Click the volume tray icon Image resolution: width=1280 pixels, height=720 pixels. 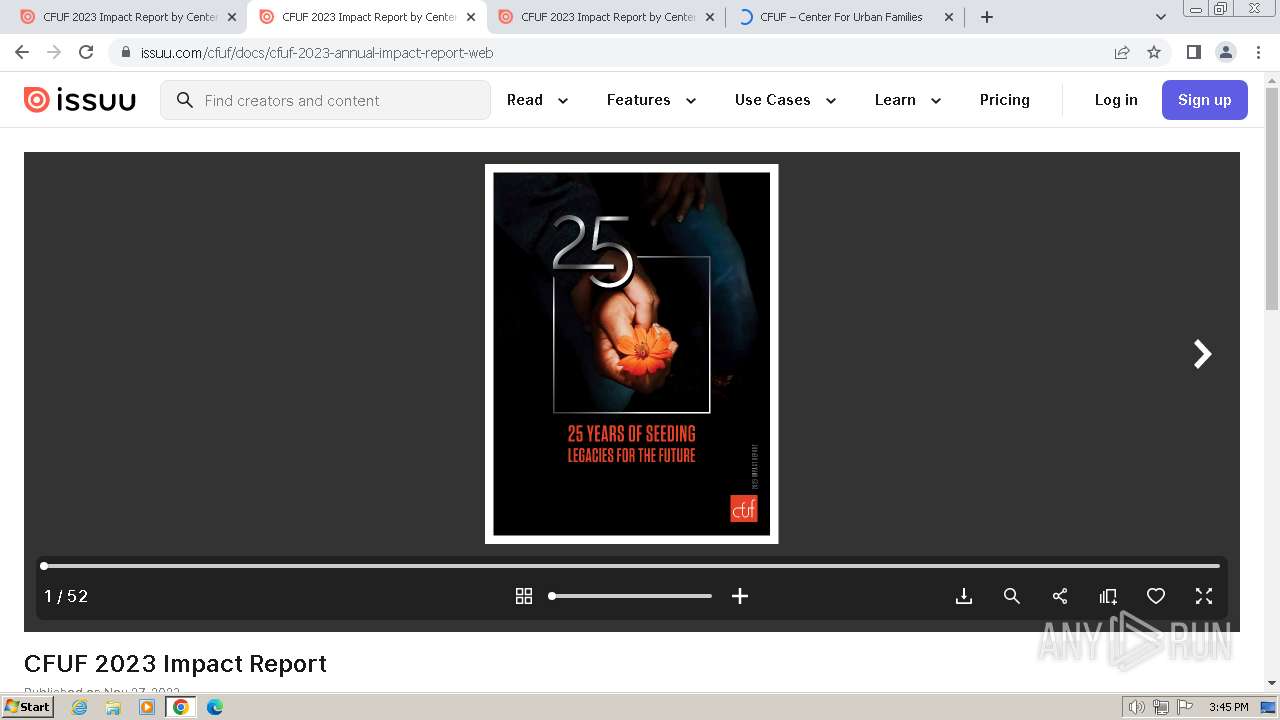(1137, 707)
